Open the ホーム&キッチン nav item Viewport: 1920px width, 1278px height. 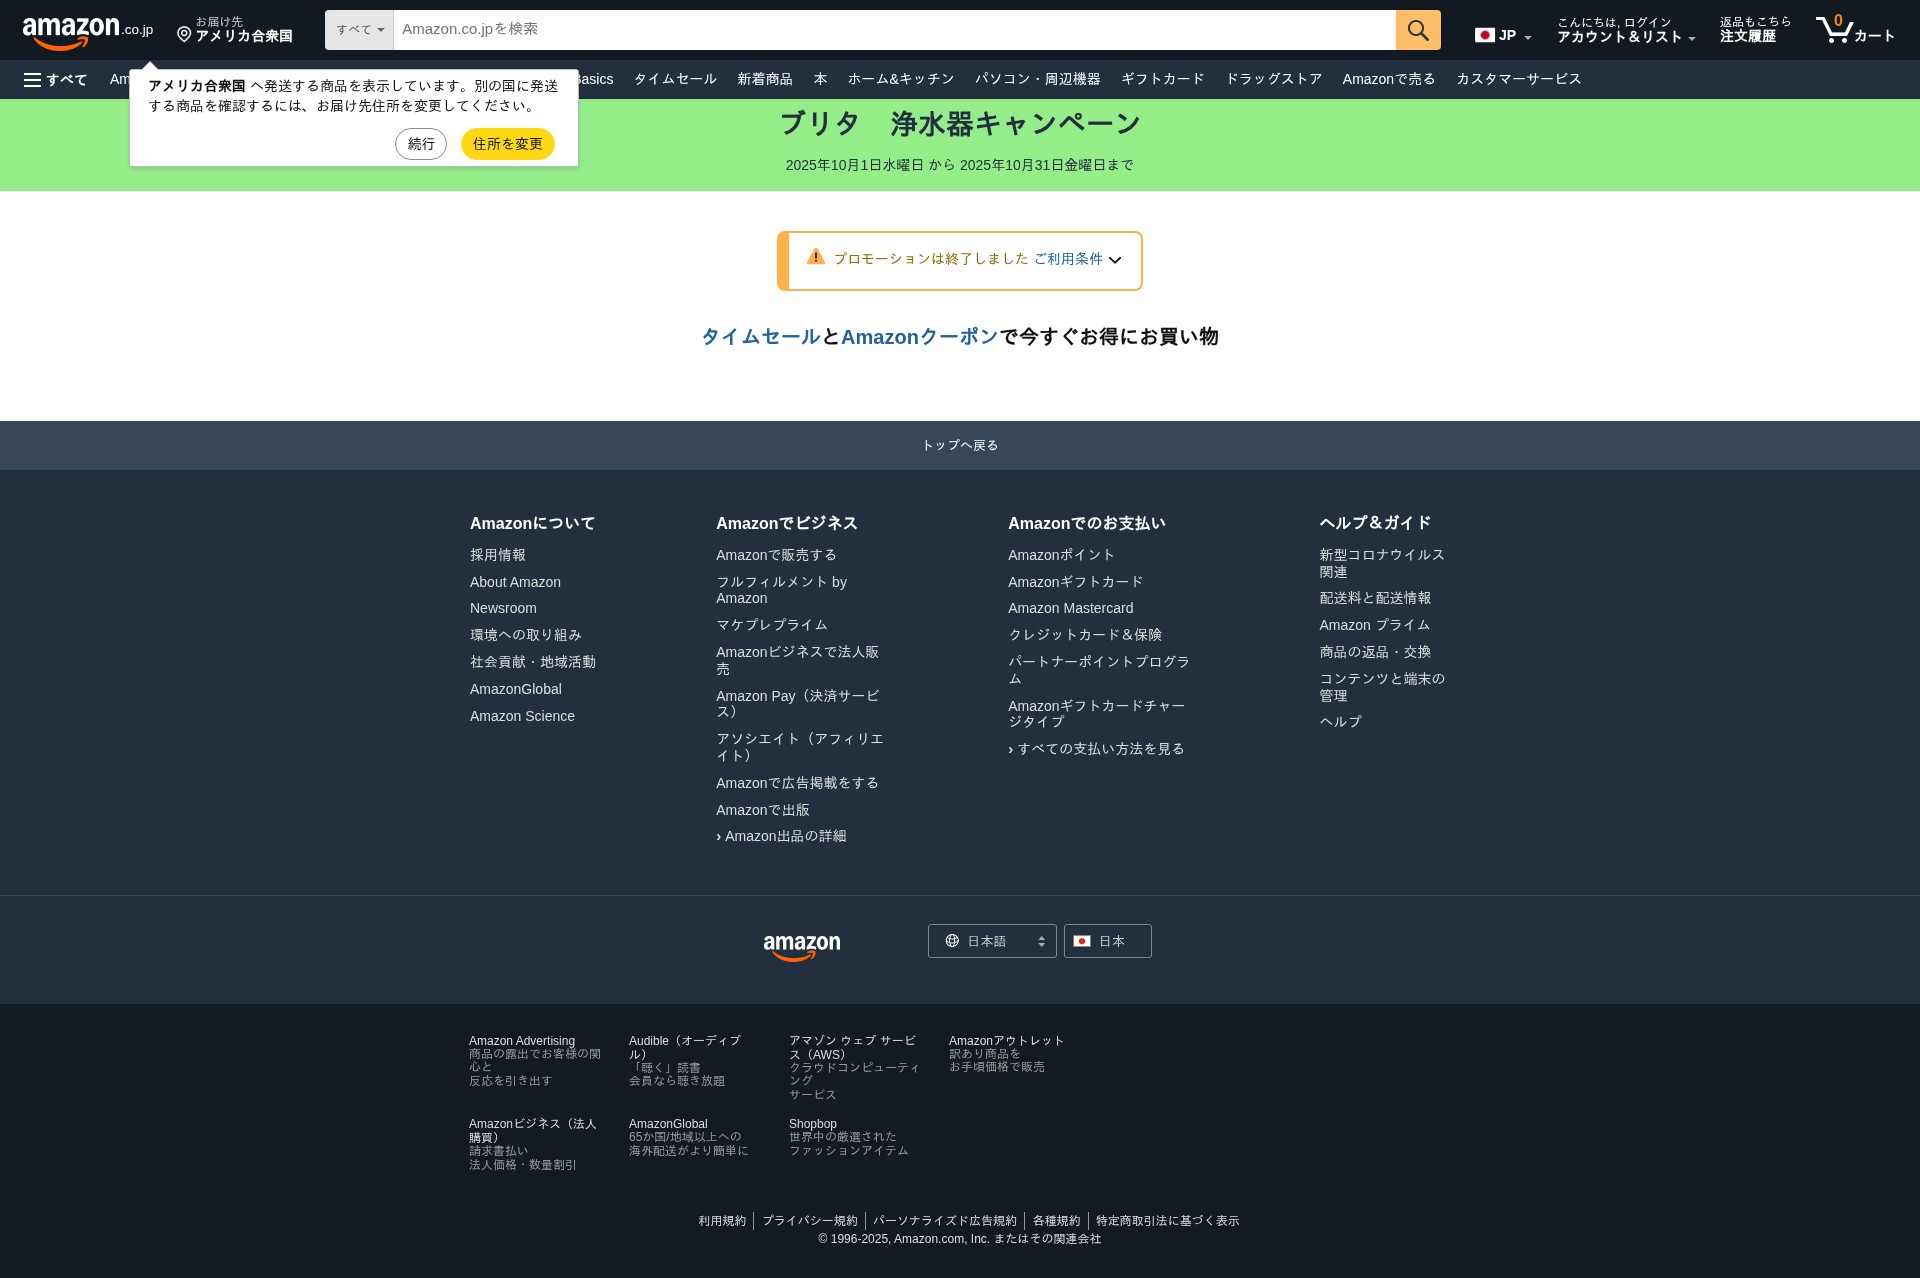[901, 79]
